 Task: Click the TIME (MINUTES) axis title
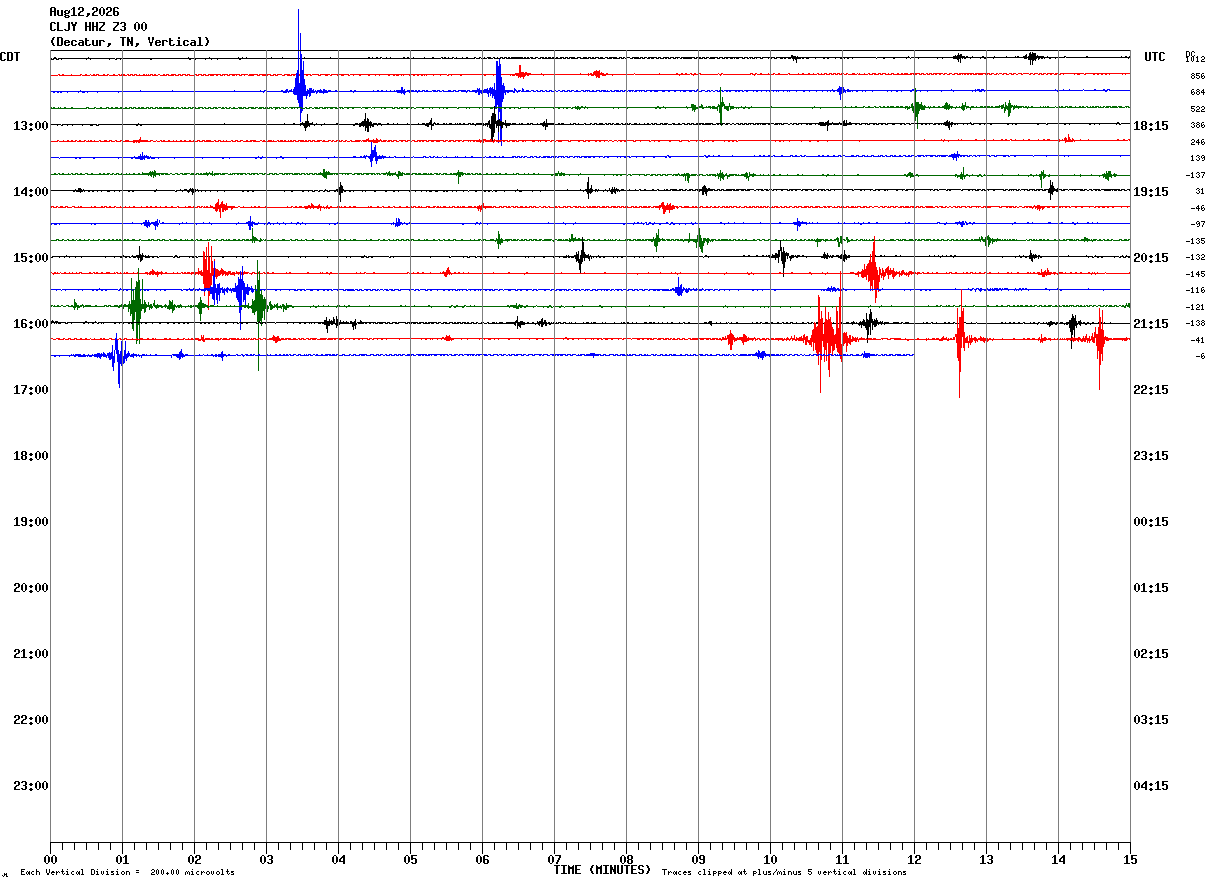pyautogui.click(x=602, y=870)
